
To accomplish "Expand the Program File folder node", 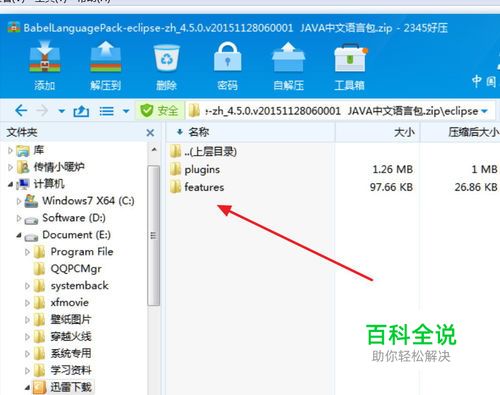I will [27, 252].
